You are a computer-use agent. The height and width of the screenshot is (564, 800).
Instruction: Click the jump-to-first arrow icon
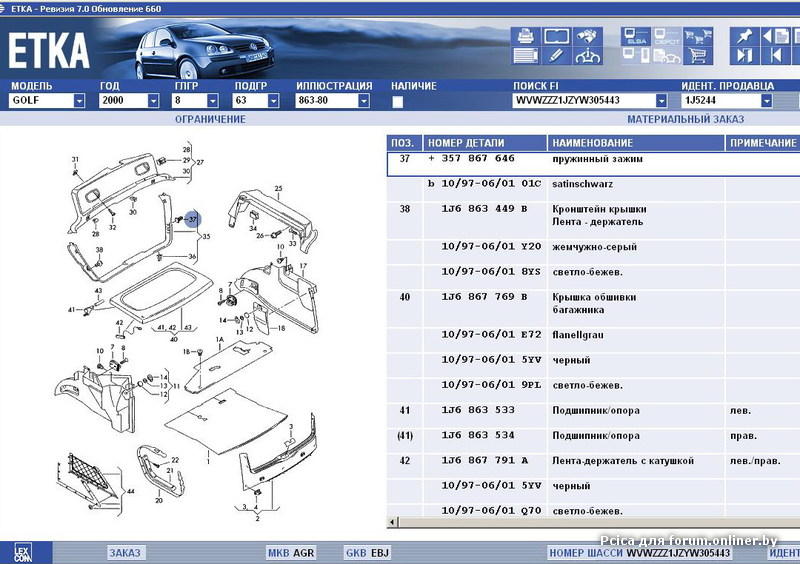click(776, 55)
